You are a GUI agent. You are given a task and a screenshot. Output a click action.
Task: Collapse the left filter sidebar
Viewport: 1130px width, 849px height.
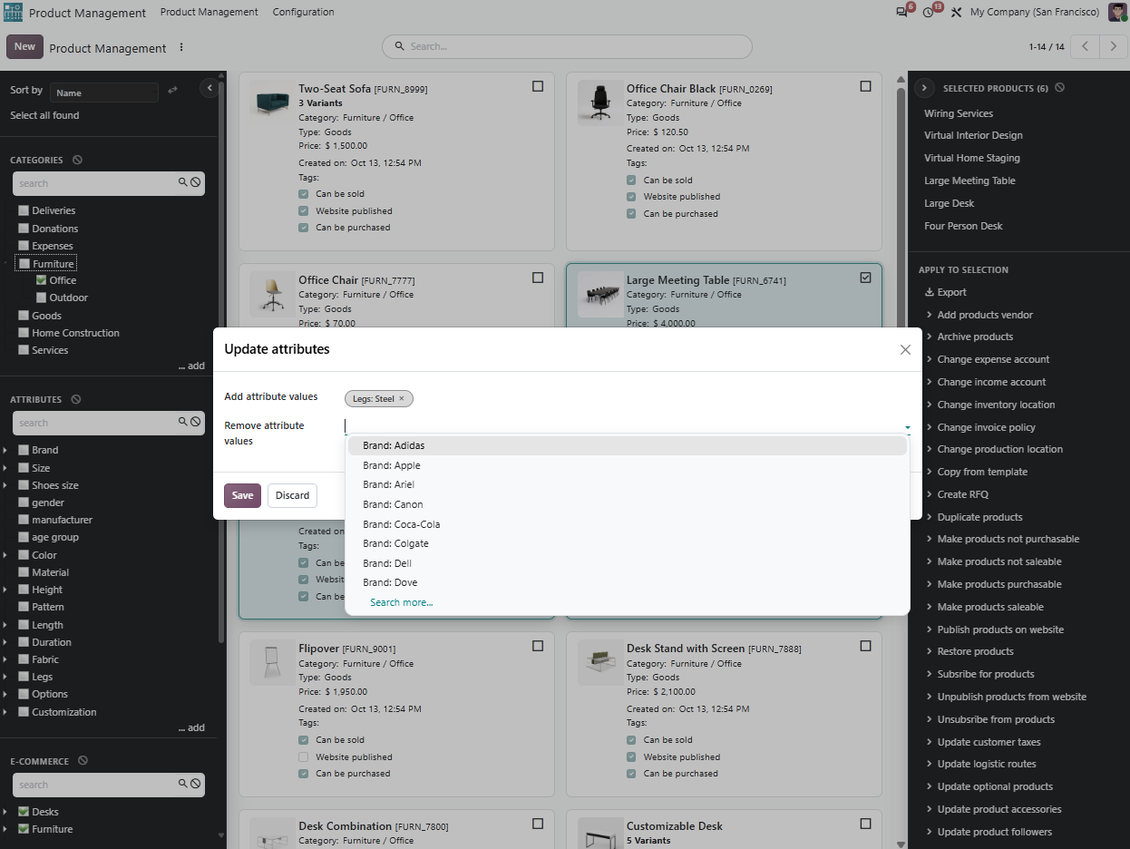pos(210,88)
